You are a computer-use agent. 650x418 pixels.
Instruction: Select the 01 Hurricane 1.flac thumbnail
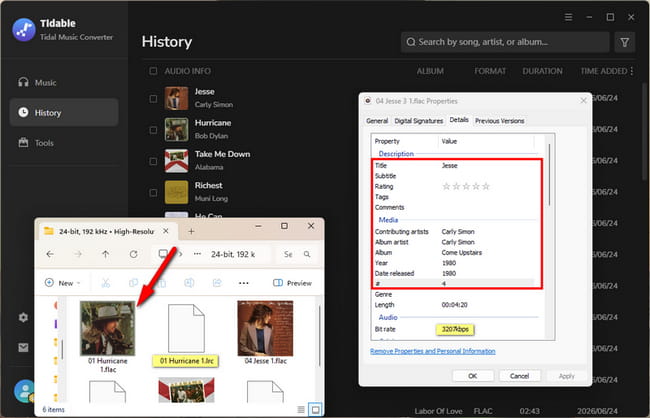(107, 328)
